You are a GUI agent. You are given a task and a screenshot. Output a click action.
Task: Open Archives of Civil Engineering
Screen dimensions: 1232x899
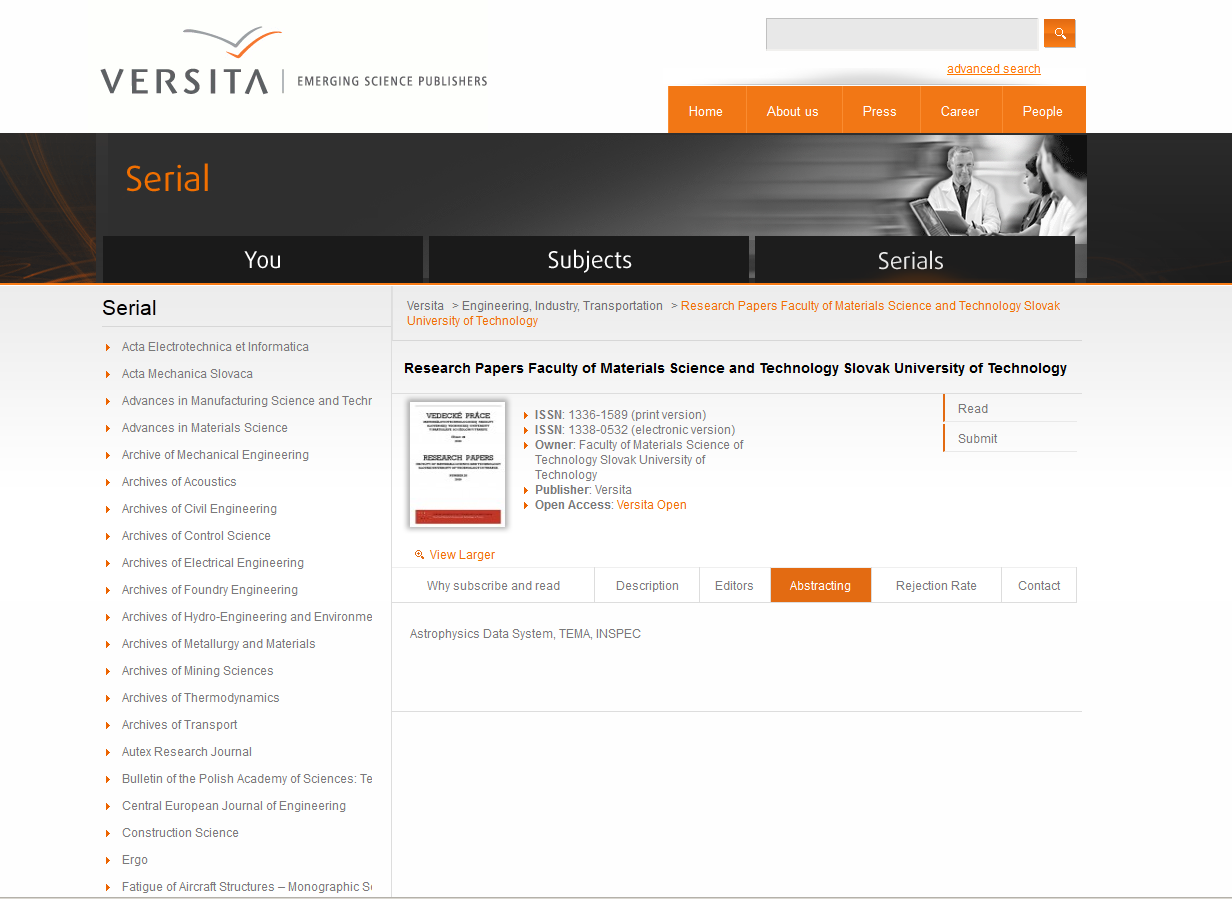pyautogui.click(x=199, y=509)
